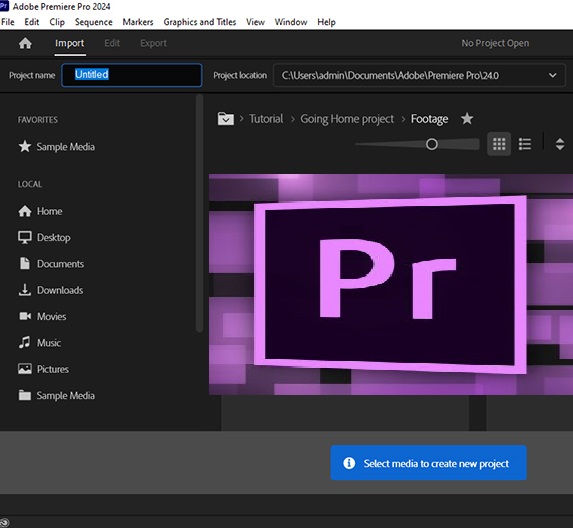Screen dimensions: 573x528
Task: Open the Movies location in sidebar
Action: 42,316
